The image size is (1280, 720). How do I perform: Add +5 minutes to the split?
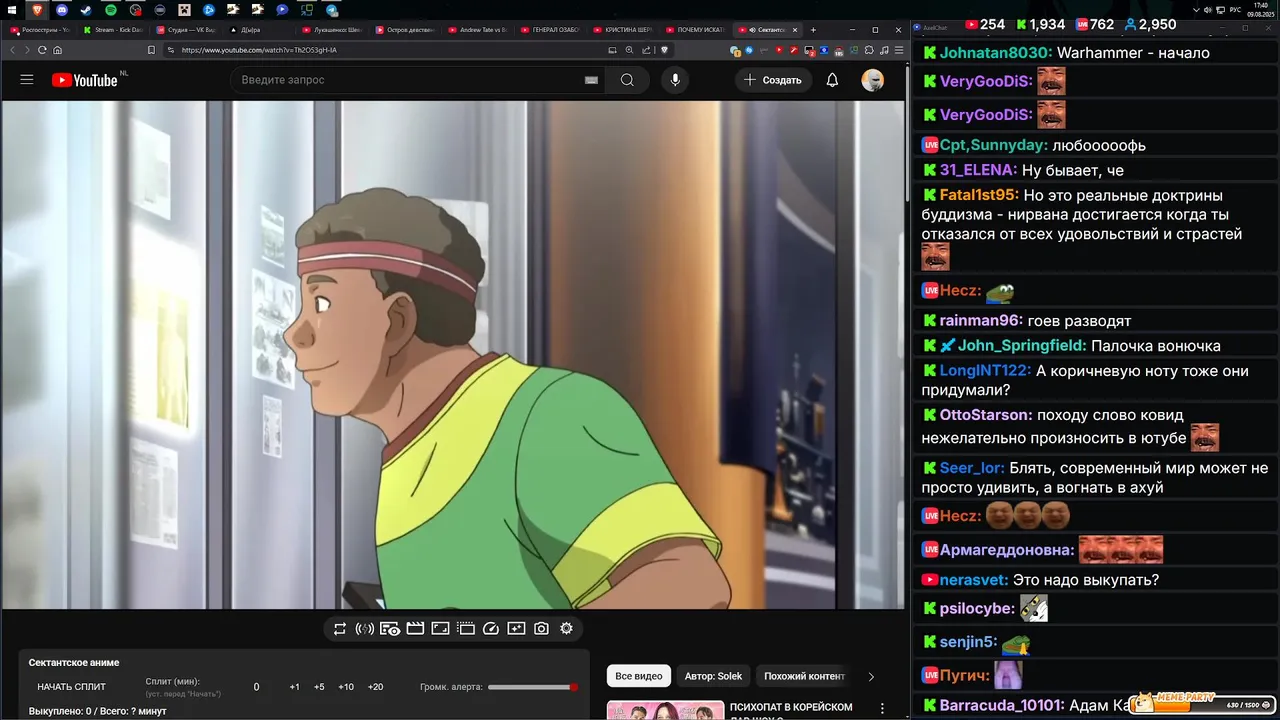(x=319, y=687)
